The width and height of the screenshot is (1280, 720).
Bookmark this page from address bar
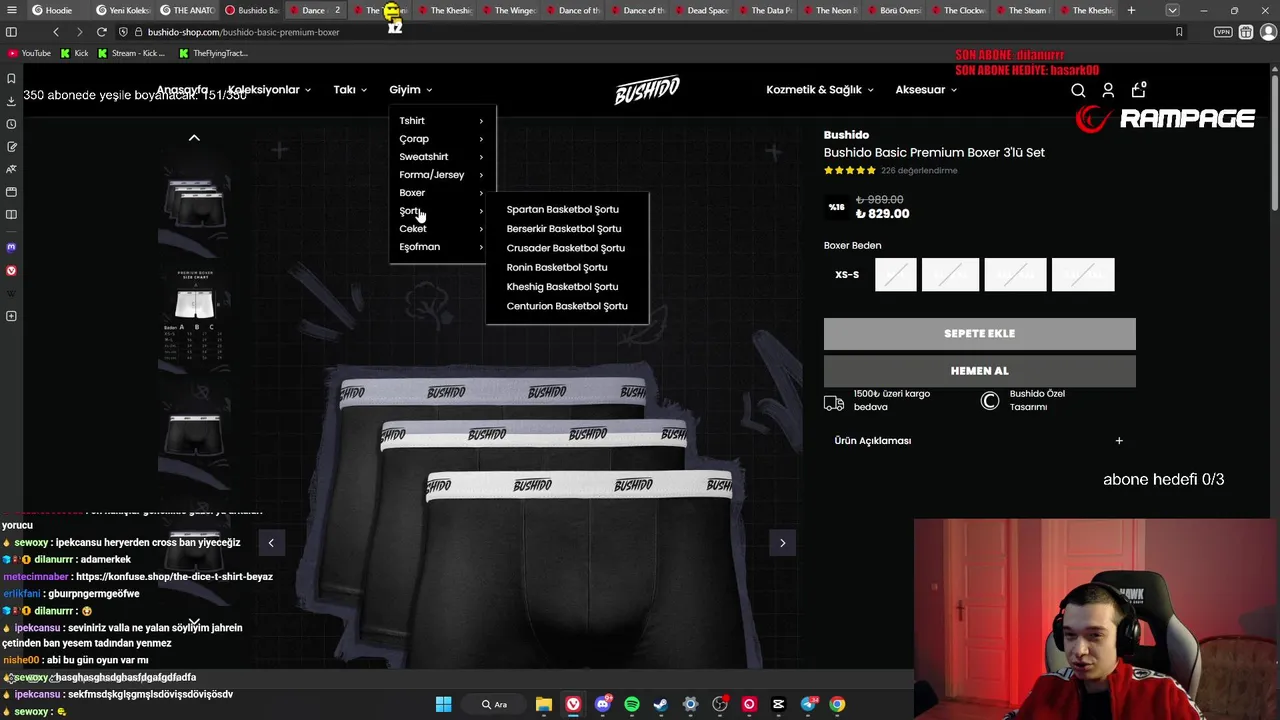click(x=1179, y=32)
